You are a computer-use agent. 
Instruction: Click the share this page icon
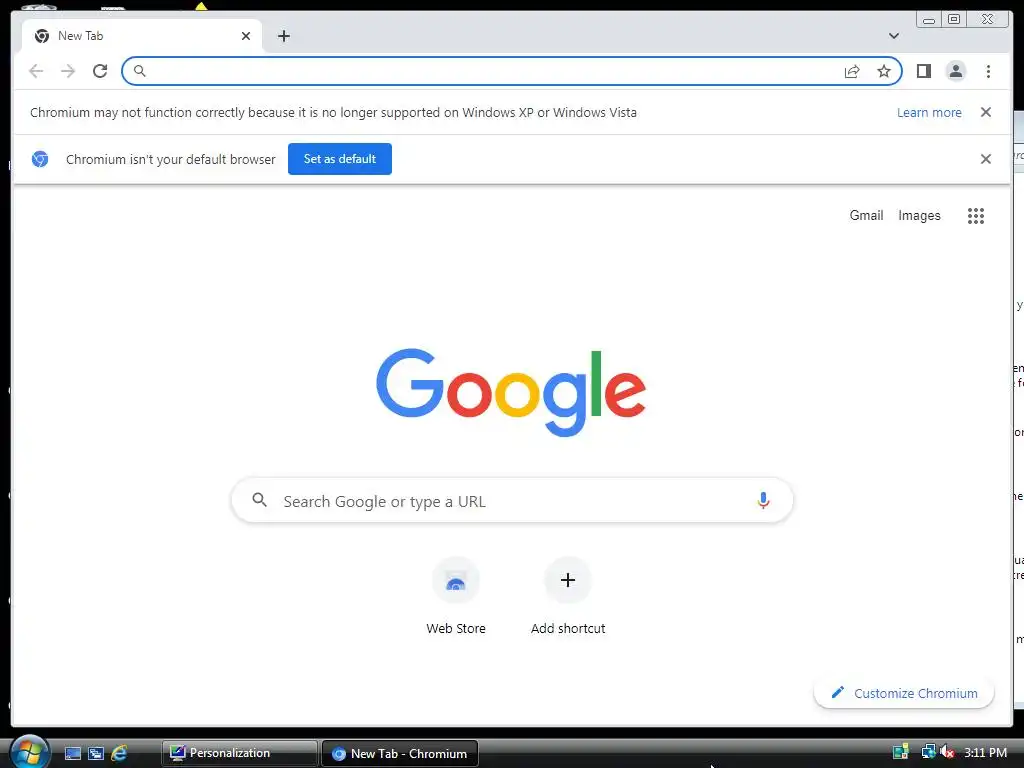pyautogui.click(x=852, y=71)
